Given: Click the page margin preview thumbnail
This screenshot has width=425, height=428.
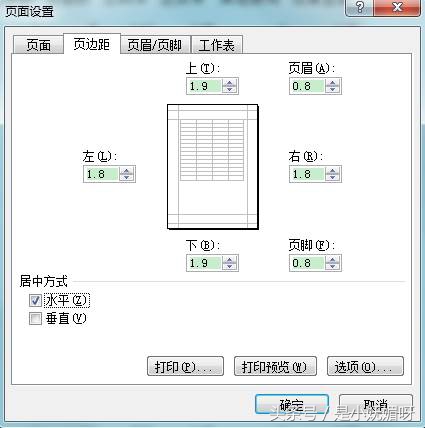Looking at the screenshot, I should (213, 167).
